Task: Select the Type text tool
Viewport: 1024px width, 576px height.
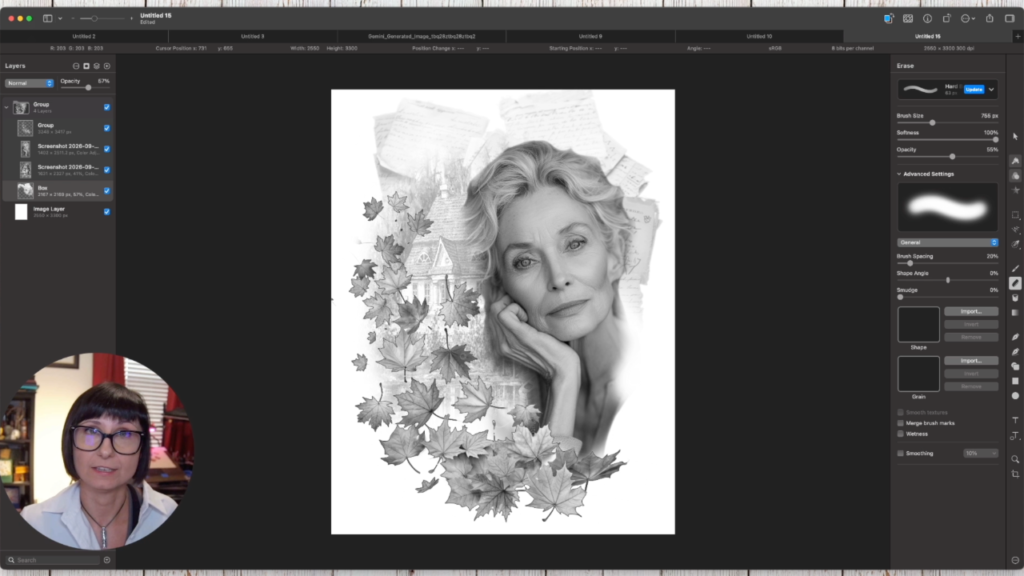Action: 1015,421
